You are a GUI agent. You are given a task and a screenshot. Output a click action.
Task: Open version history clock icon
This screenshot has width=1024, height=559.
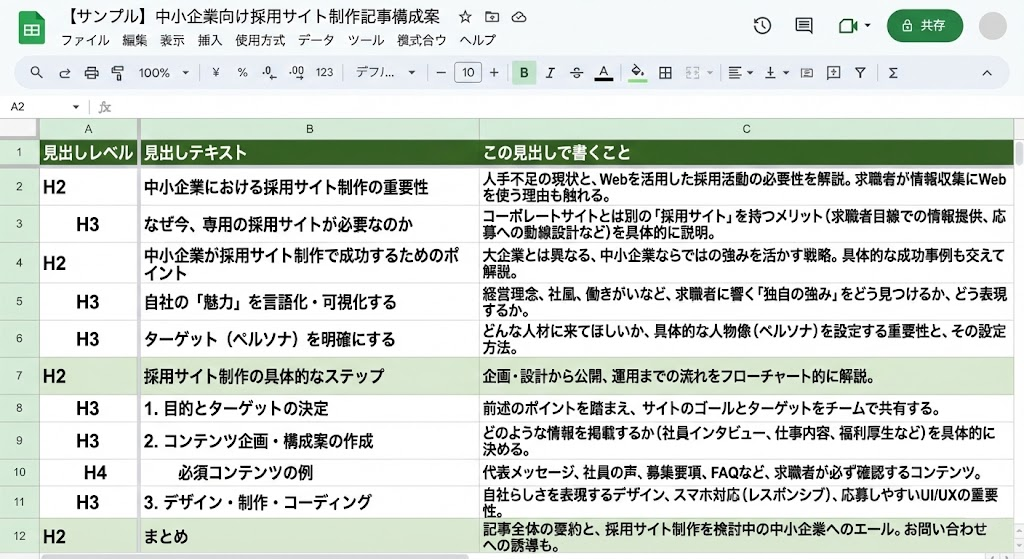(762, 26)
